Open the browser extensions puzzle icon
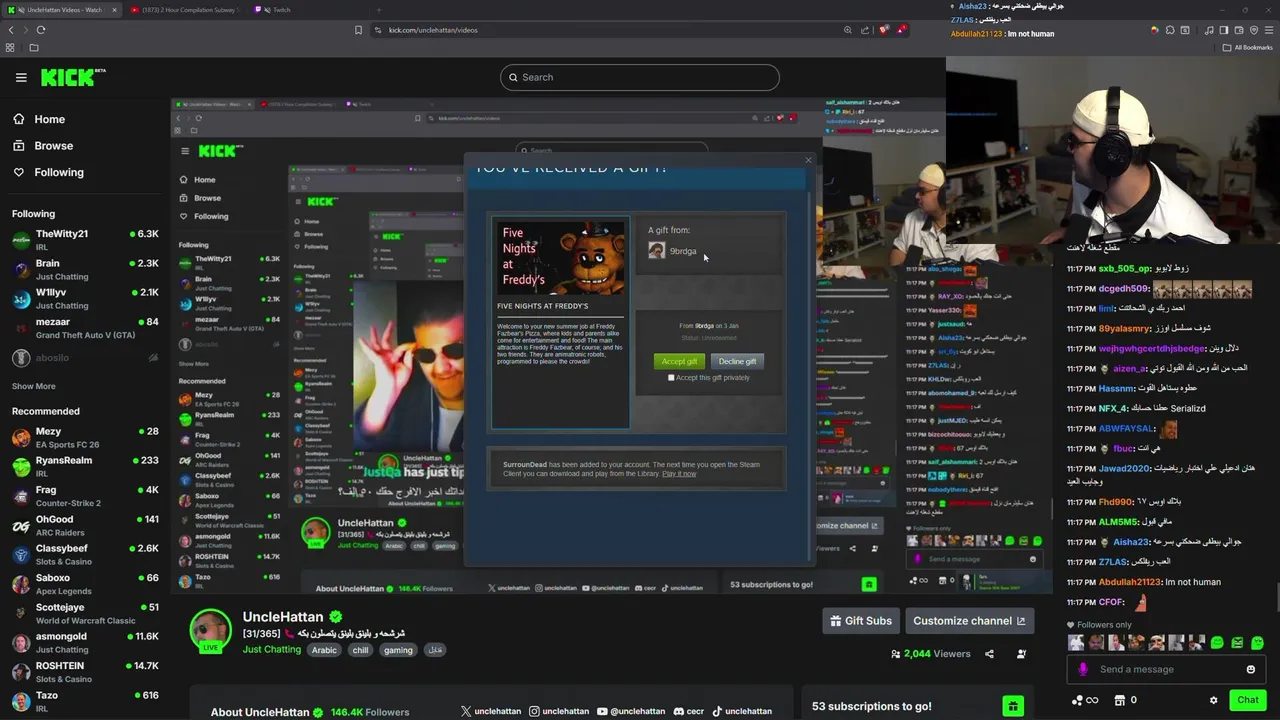This screenshot has height=720, width=1280. (1168, 30)
